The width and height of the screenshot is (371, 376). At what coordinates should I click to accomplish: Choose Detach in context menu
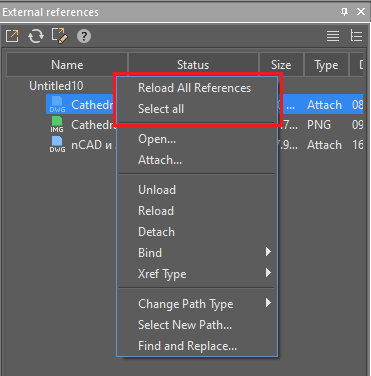(x=197, y=232)
